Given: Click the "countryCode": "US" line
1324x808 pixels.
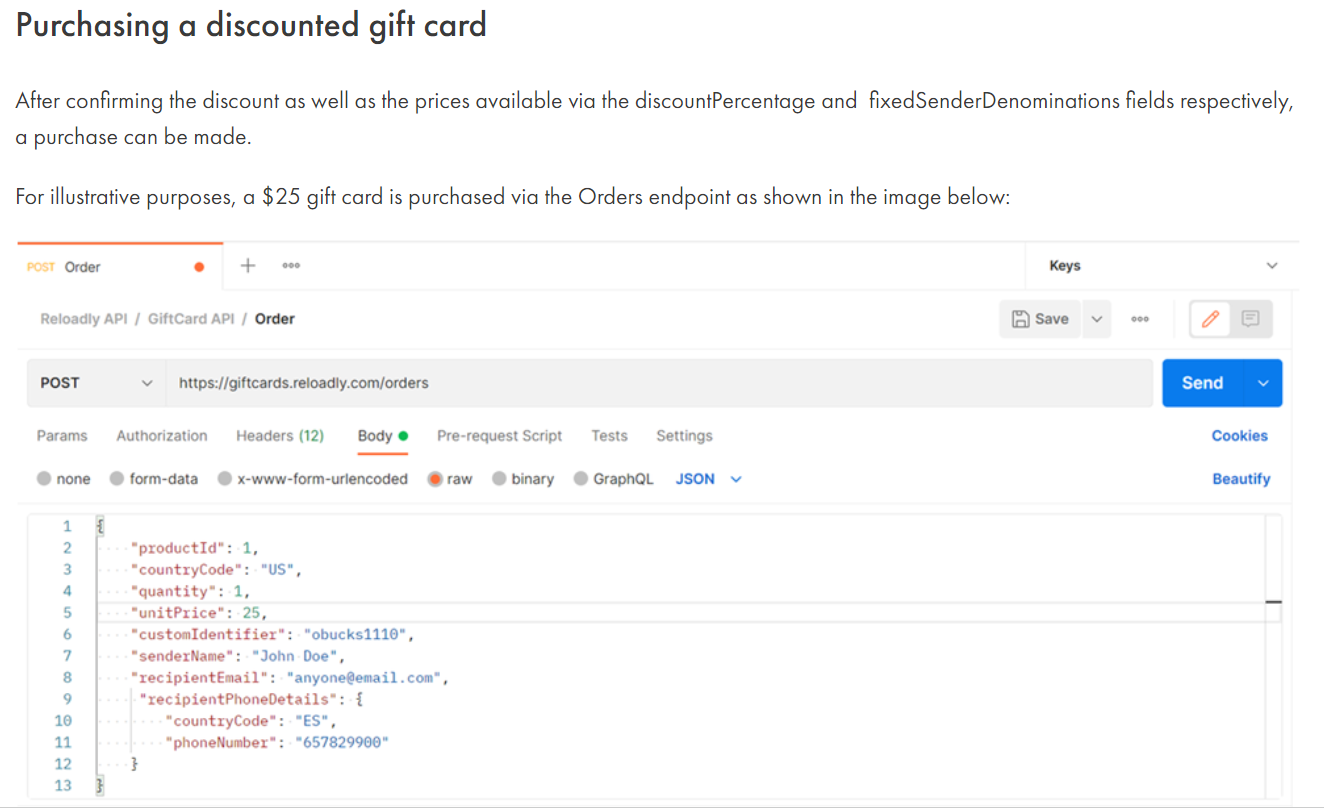Looking at the screenshot, I should [x=216, y=570].
